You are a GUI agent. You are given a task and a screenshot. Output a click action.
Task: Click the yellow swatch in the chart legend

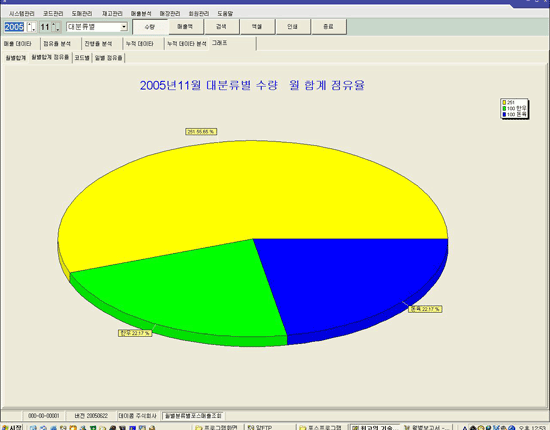(504, 102)
